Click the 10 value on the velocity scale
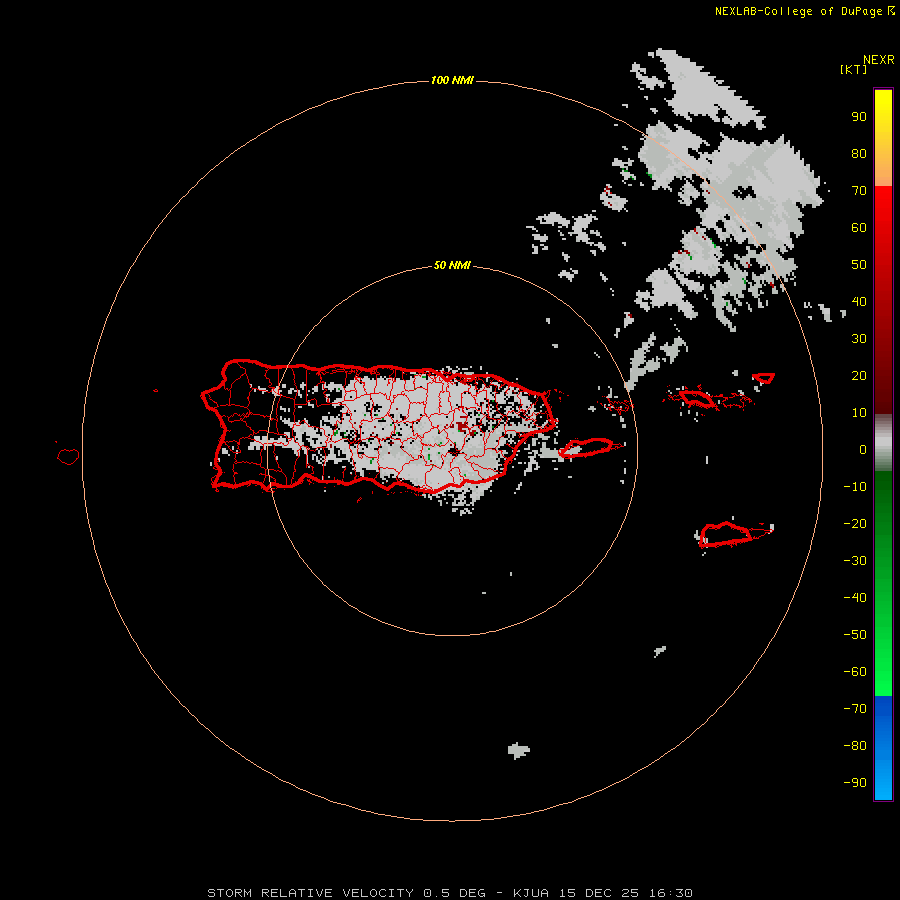900x900 pixels. pos(859,413)
